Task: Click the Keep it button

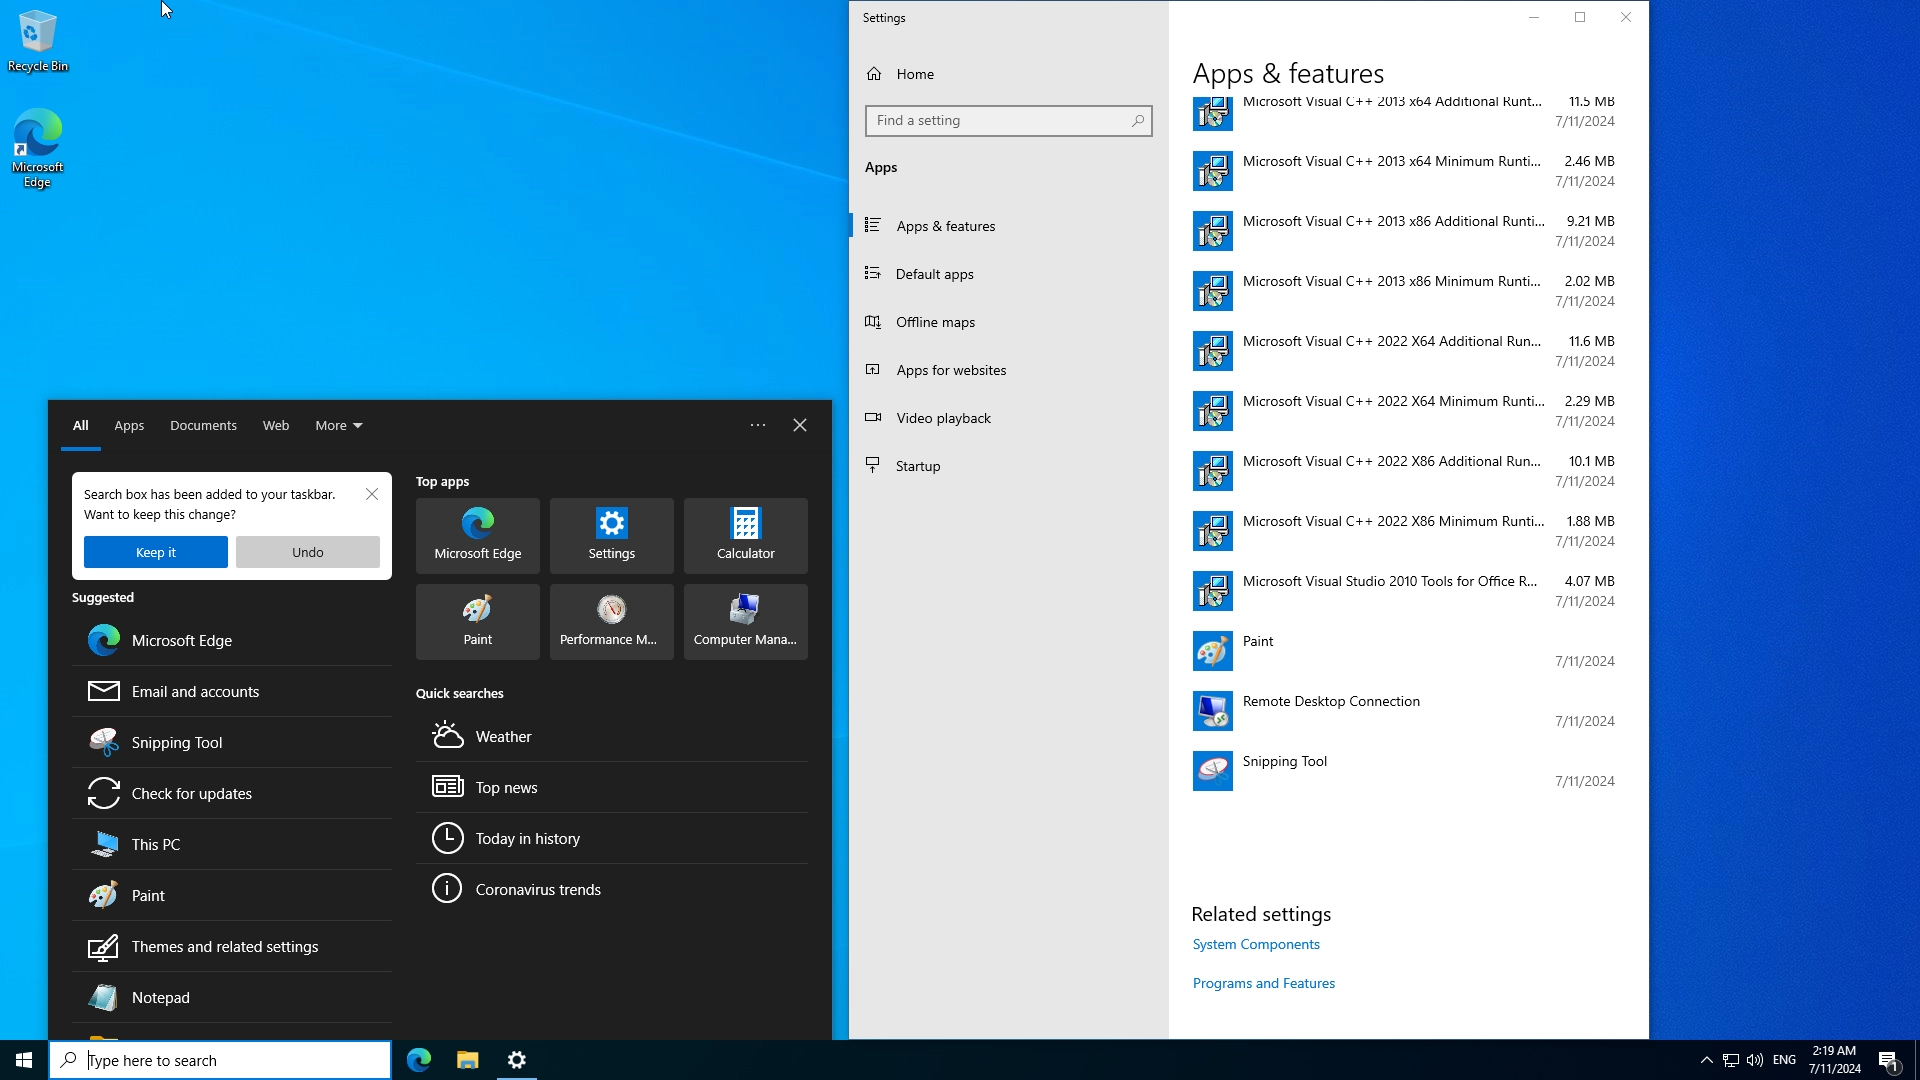Action: coord(155,552)
